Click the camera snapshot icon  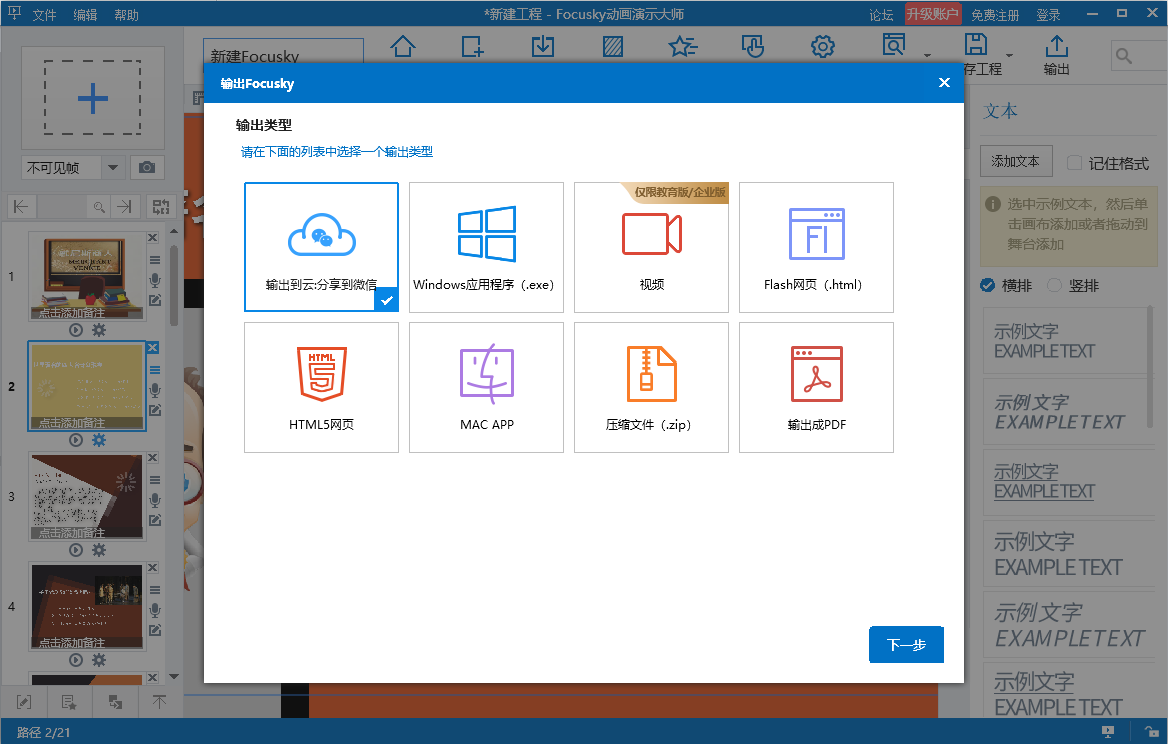(147, 168)
